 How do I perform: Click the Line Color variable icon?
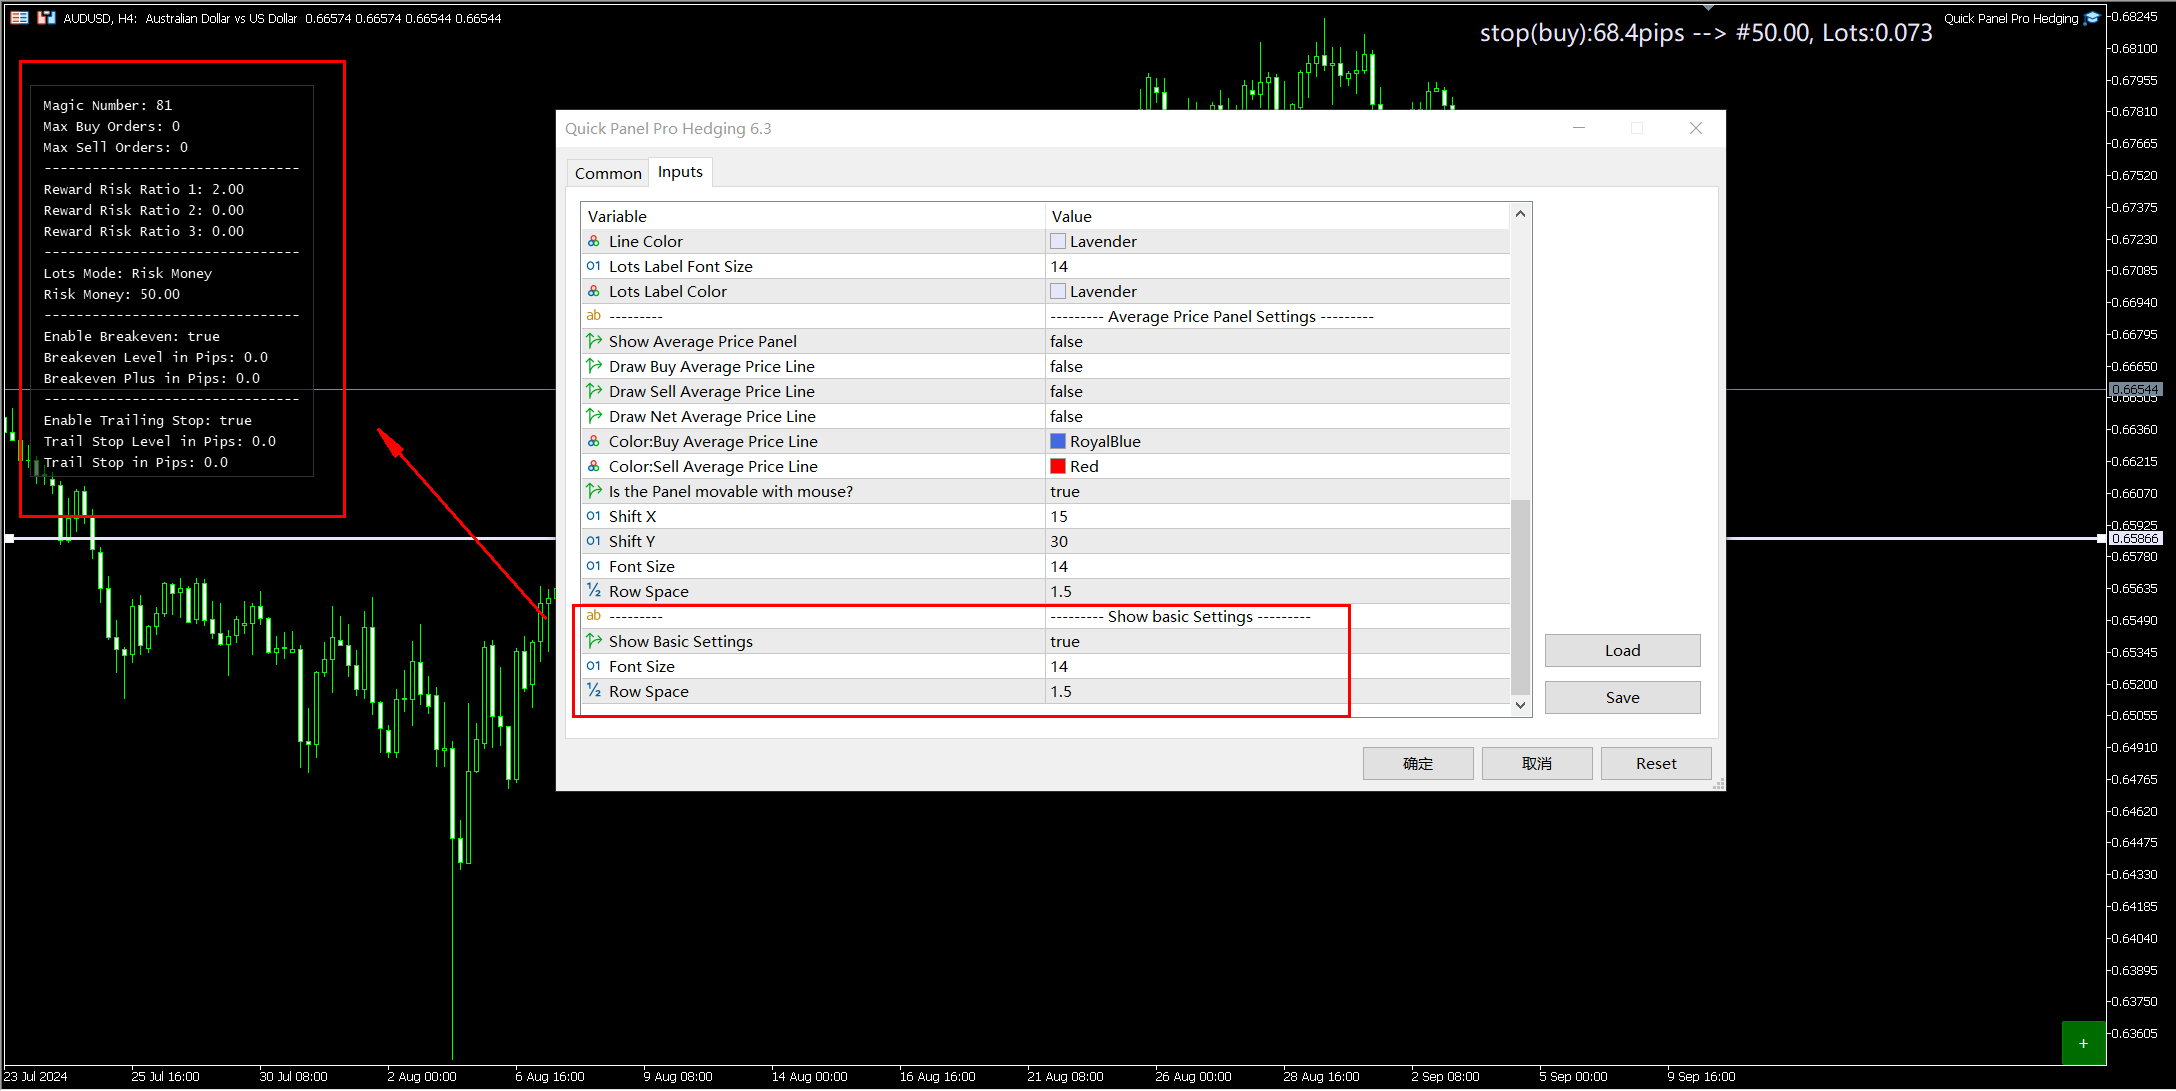pos(594,241)
